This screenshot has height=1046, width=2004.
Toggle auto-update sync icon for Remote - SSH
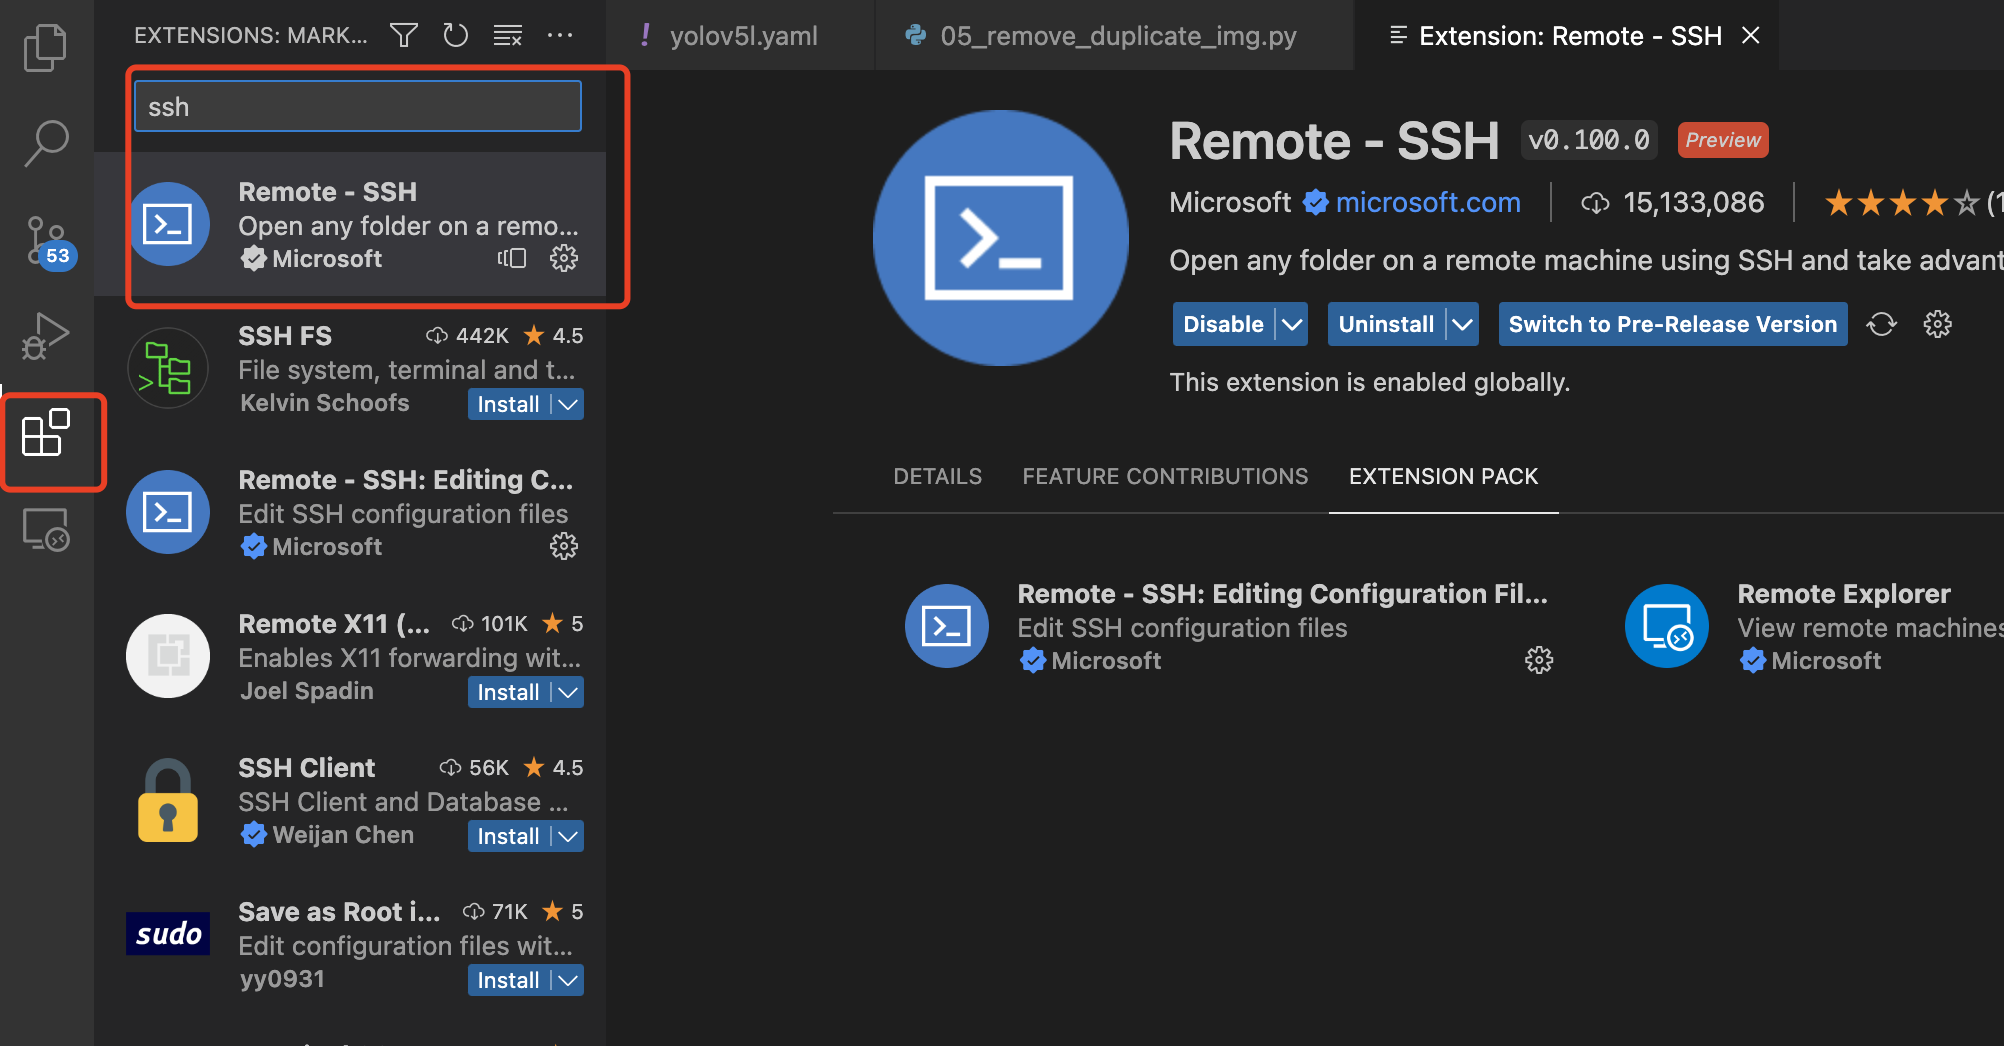[1881, 324]
